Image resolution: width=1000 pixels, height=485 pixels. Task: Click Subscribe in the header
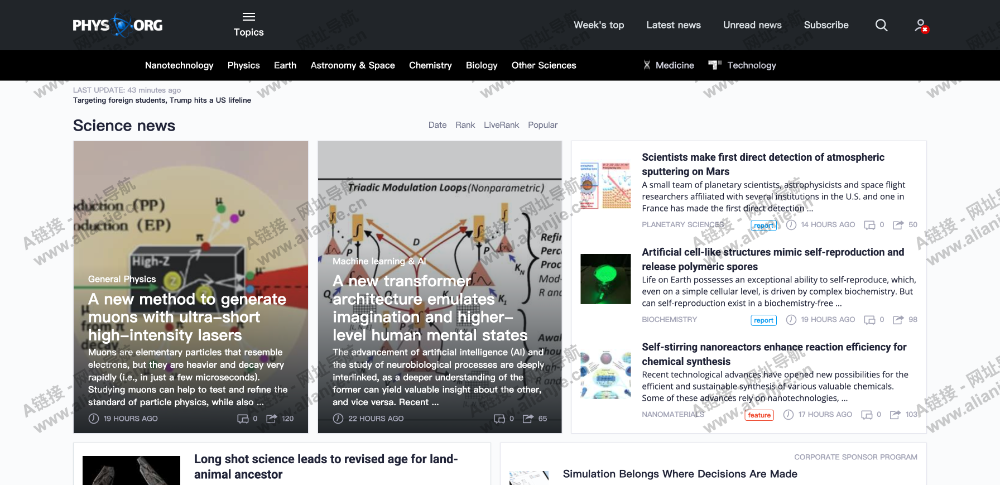pyautogui.click(x=826, y=25)
